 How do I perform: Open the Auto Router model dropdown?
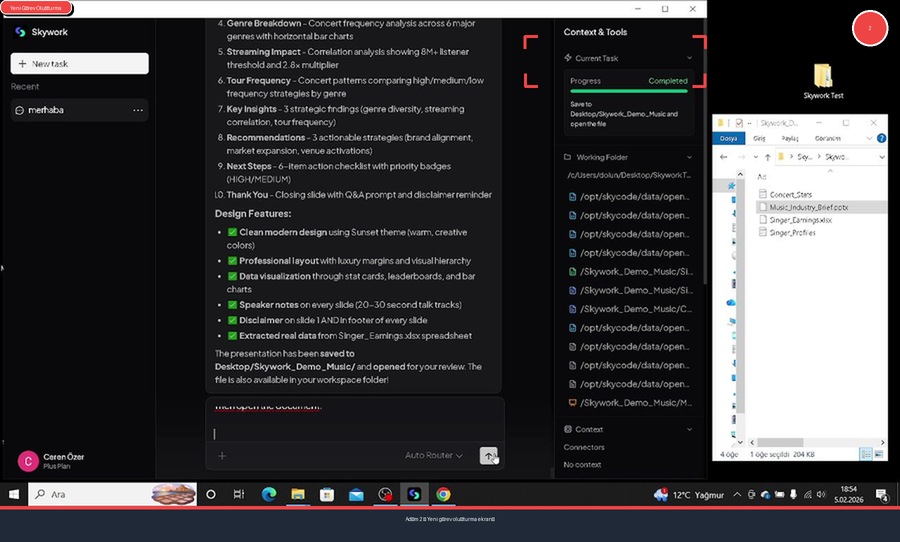(x=433, y=456)
